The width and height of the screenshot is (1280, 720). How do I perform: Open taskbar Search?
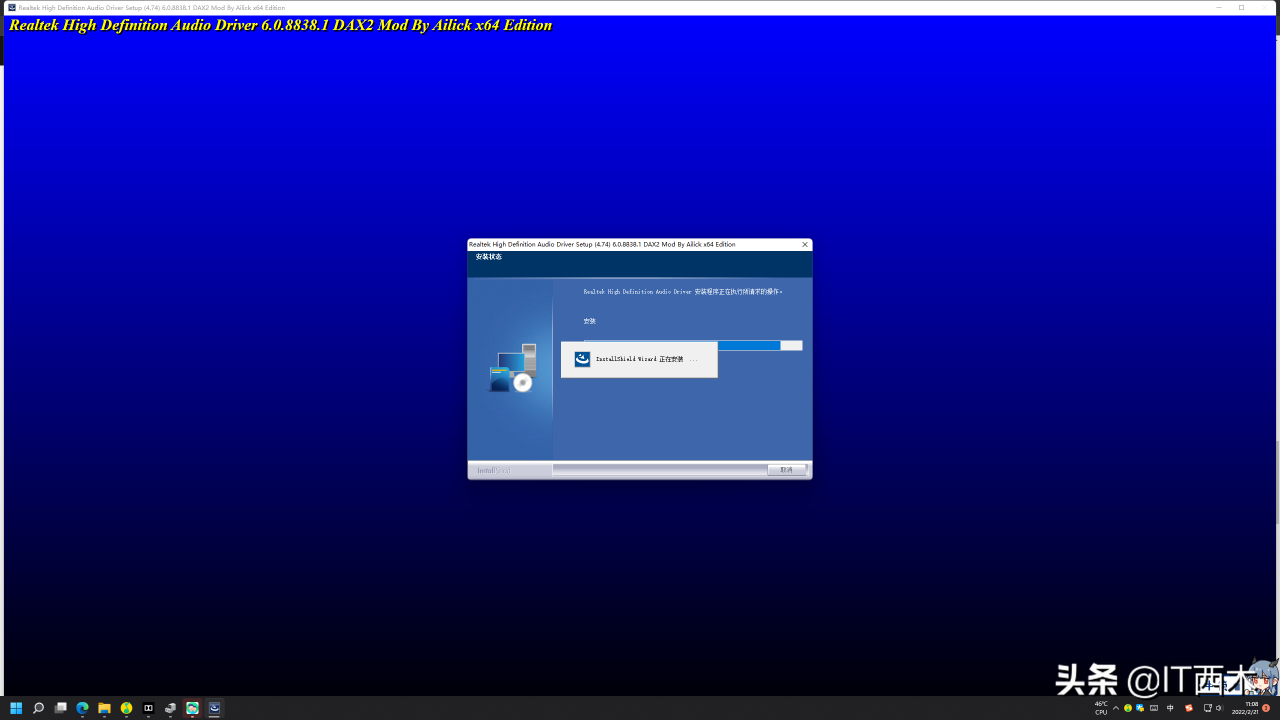[x=38, y=708]
